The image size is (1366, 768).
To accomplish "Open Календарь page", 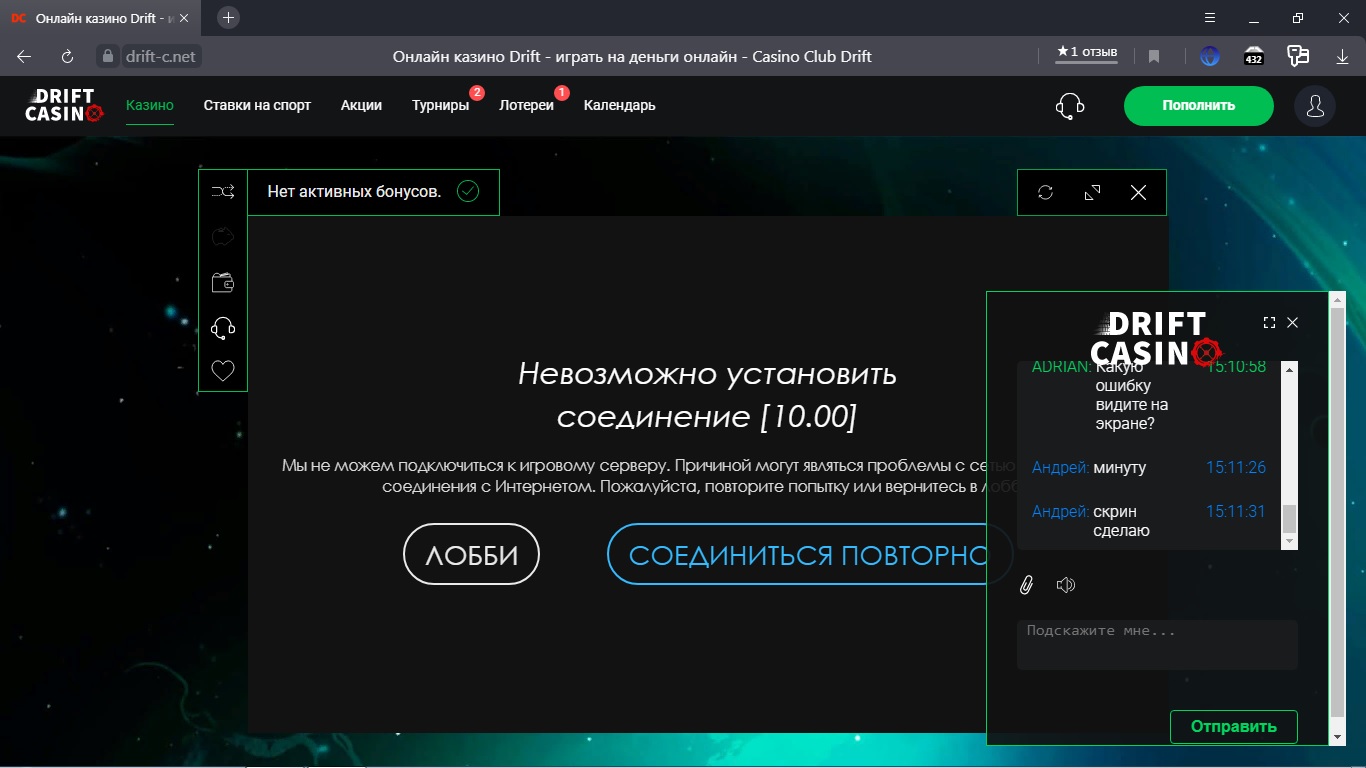I will coord(620,105).
